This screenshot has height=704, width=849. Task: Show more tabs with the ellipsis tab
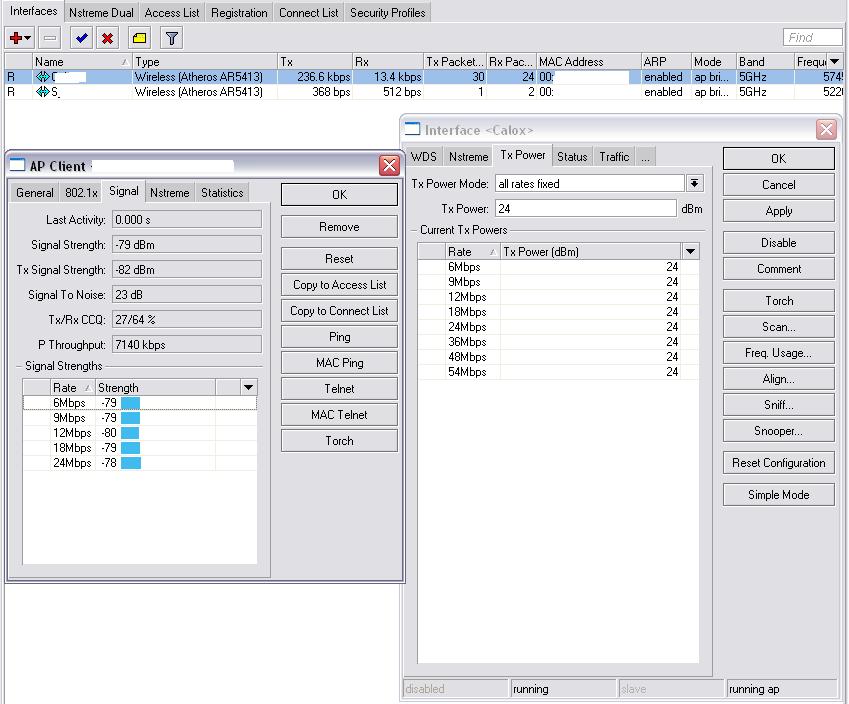tap(646, 157)
